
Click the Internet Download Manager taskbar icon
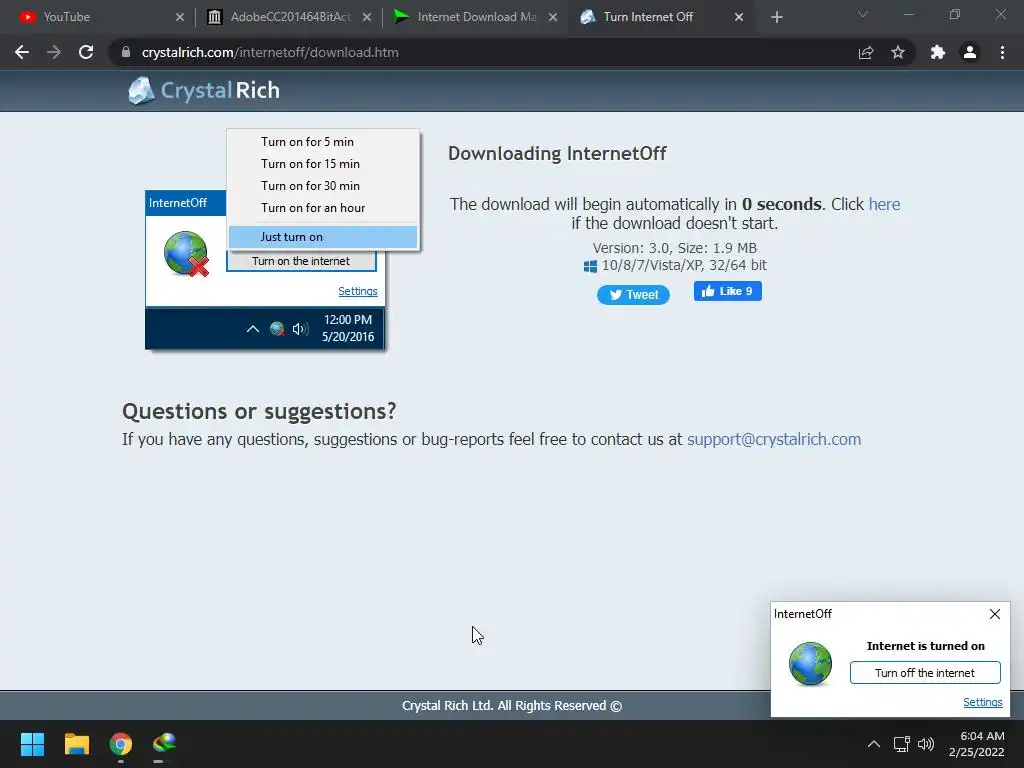coord(164,744)
